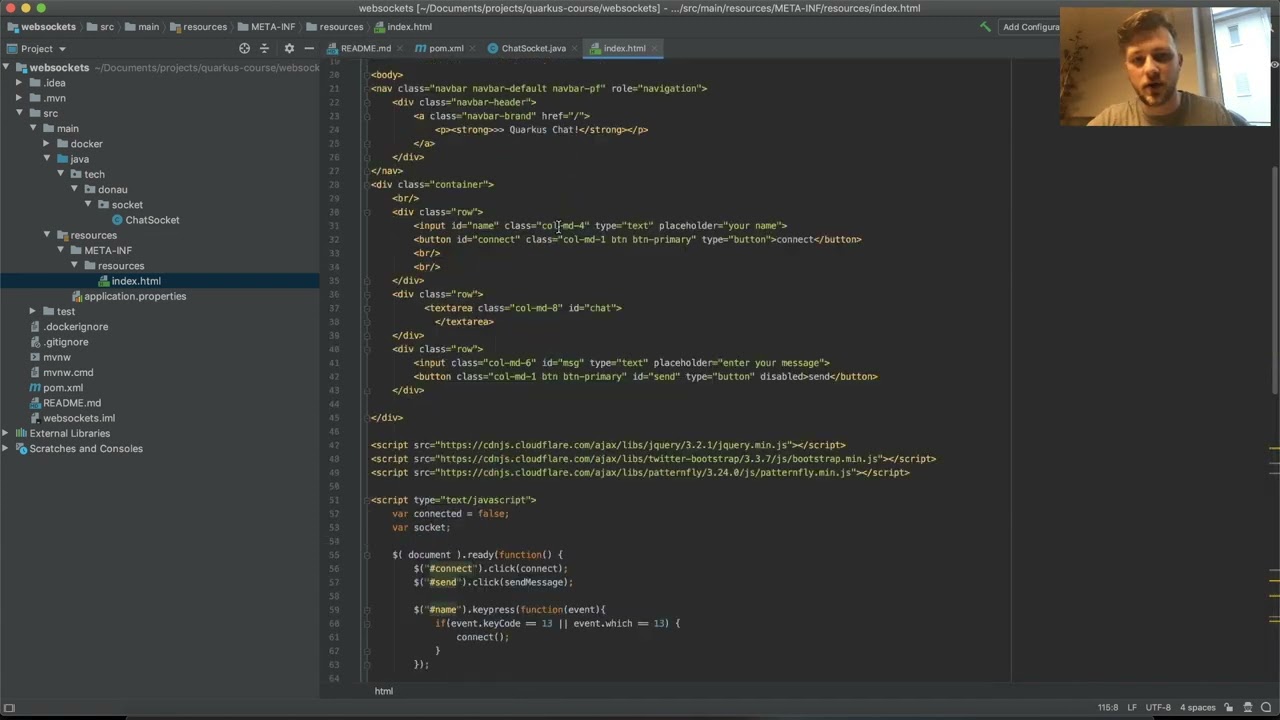Collapse the main folder arrow

click(33, 128)
